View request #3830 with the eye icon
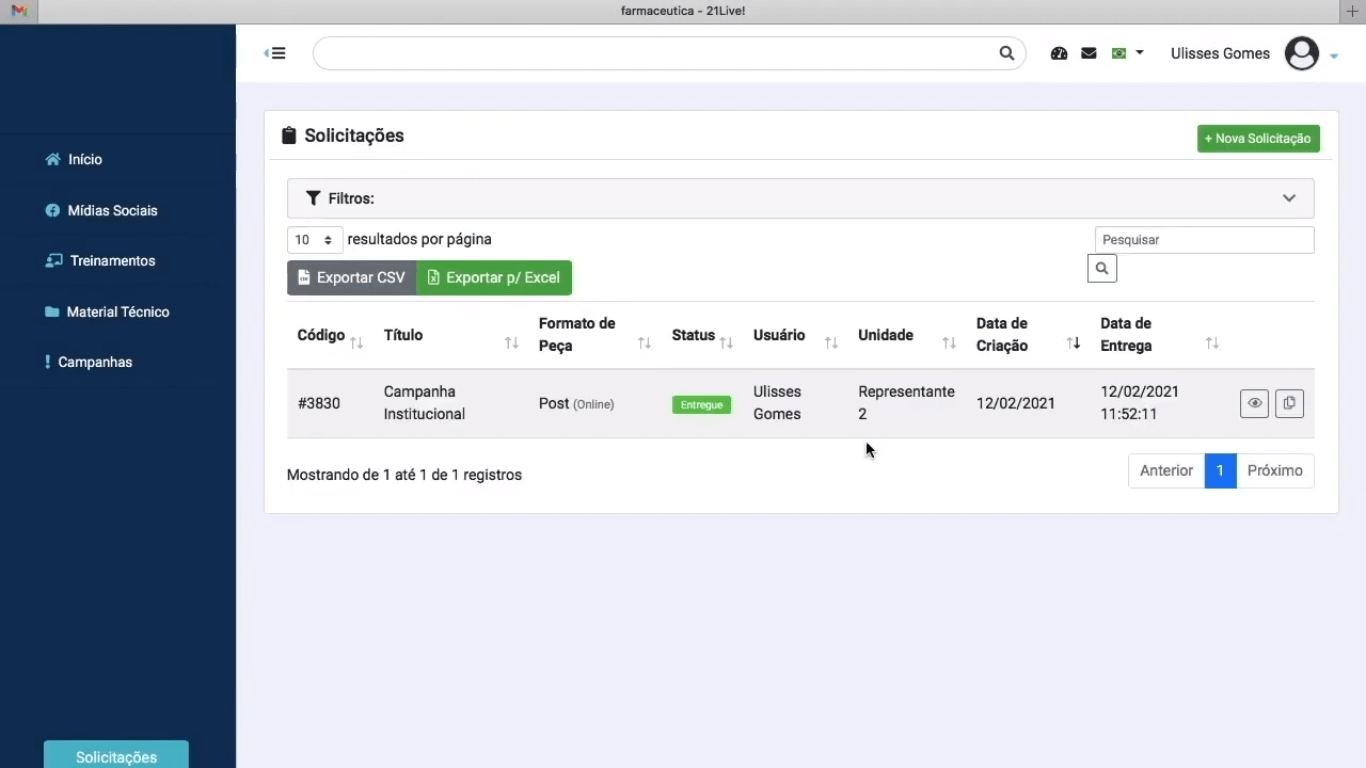 [x=1254, y=403]
